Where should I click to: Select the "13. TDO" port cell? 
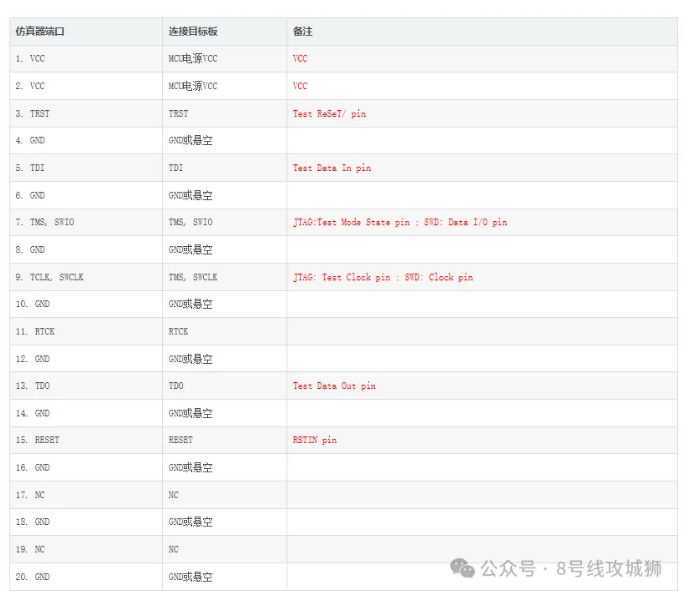32,386
